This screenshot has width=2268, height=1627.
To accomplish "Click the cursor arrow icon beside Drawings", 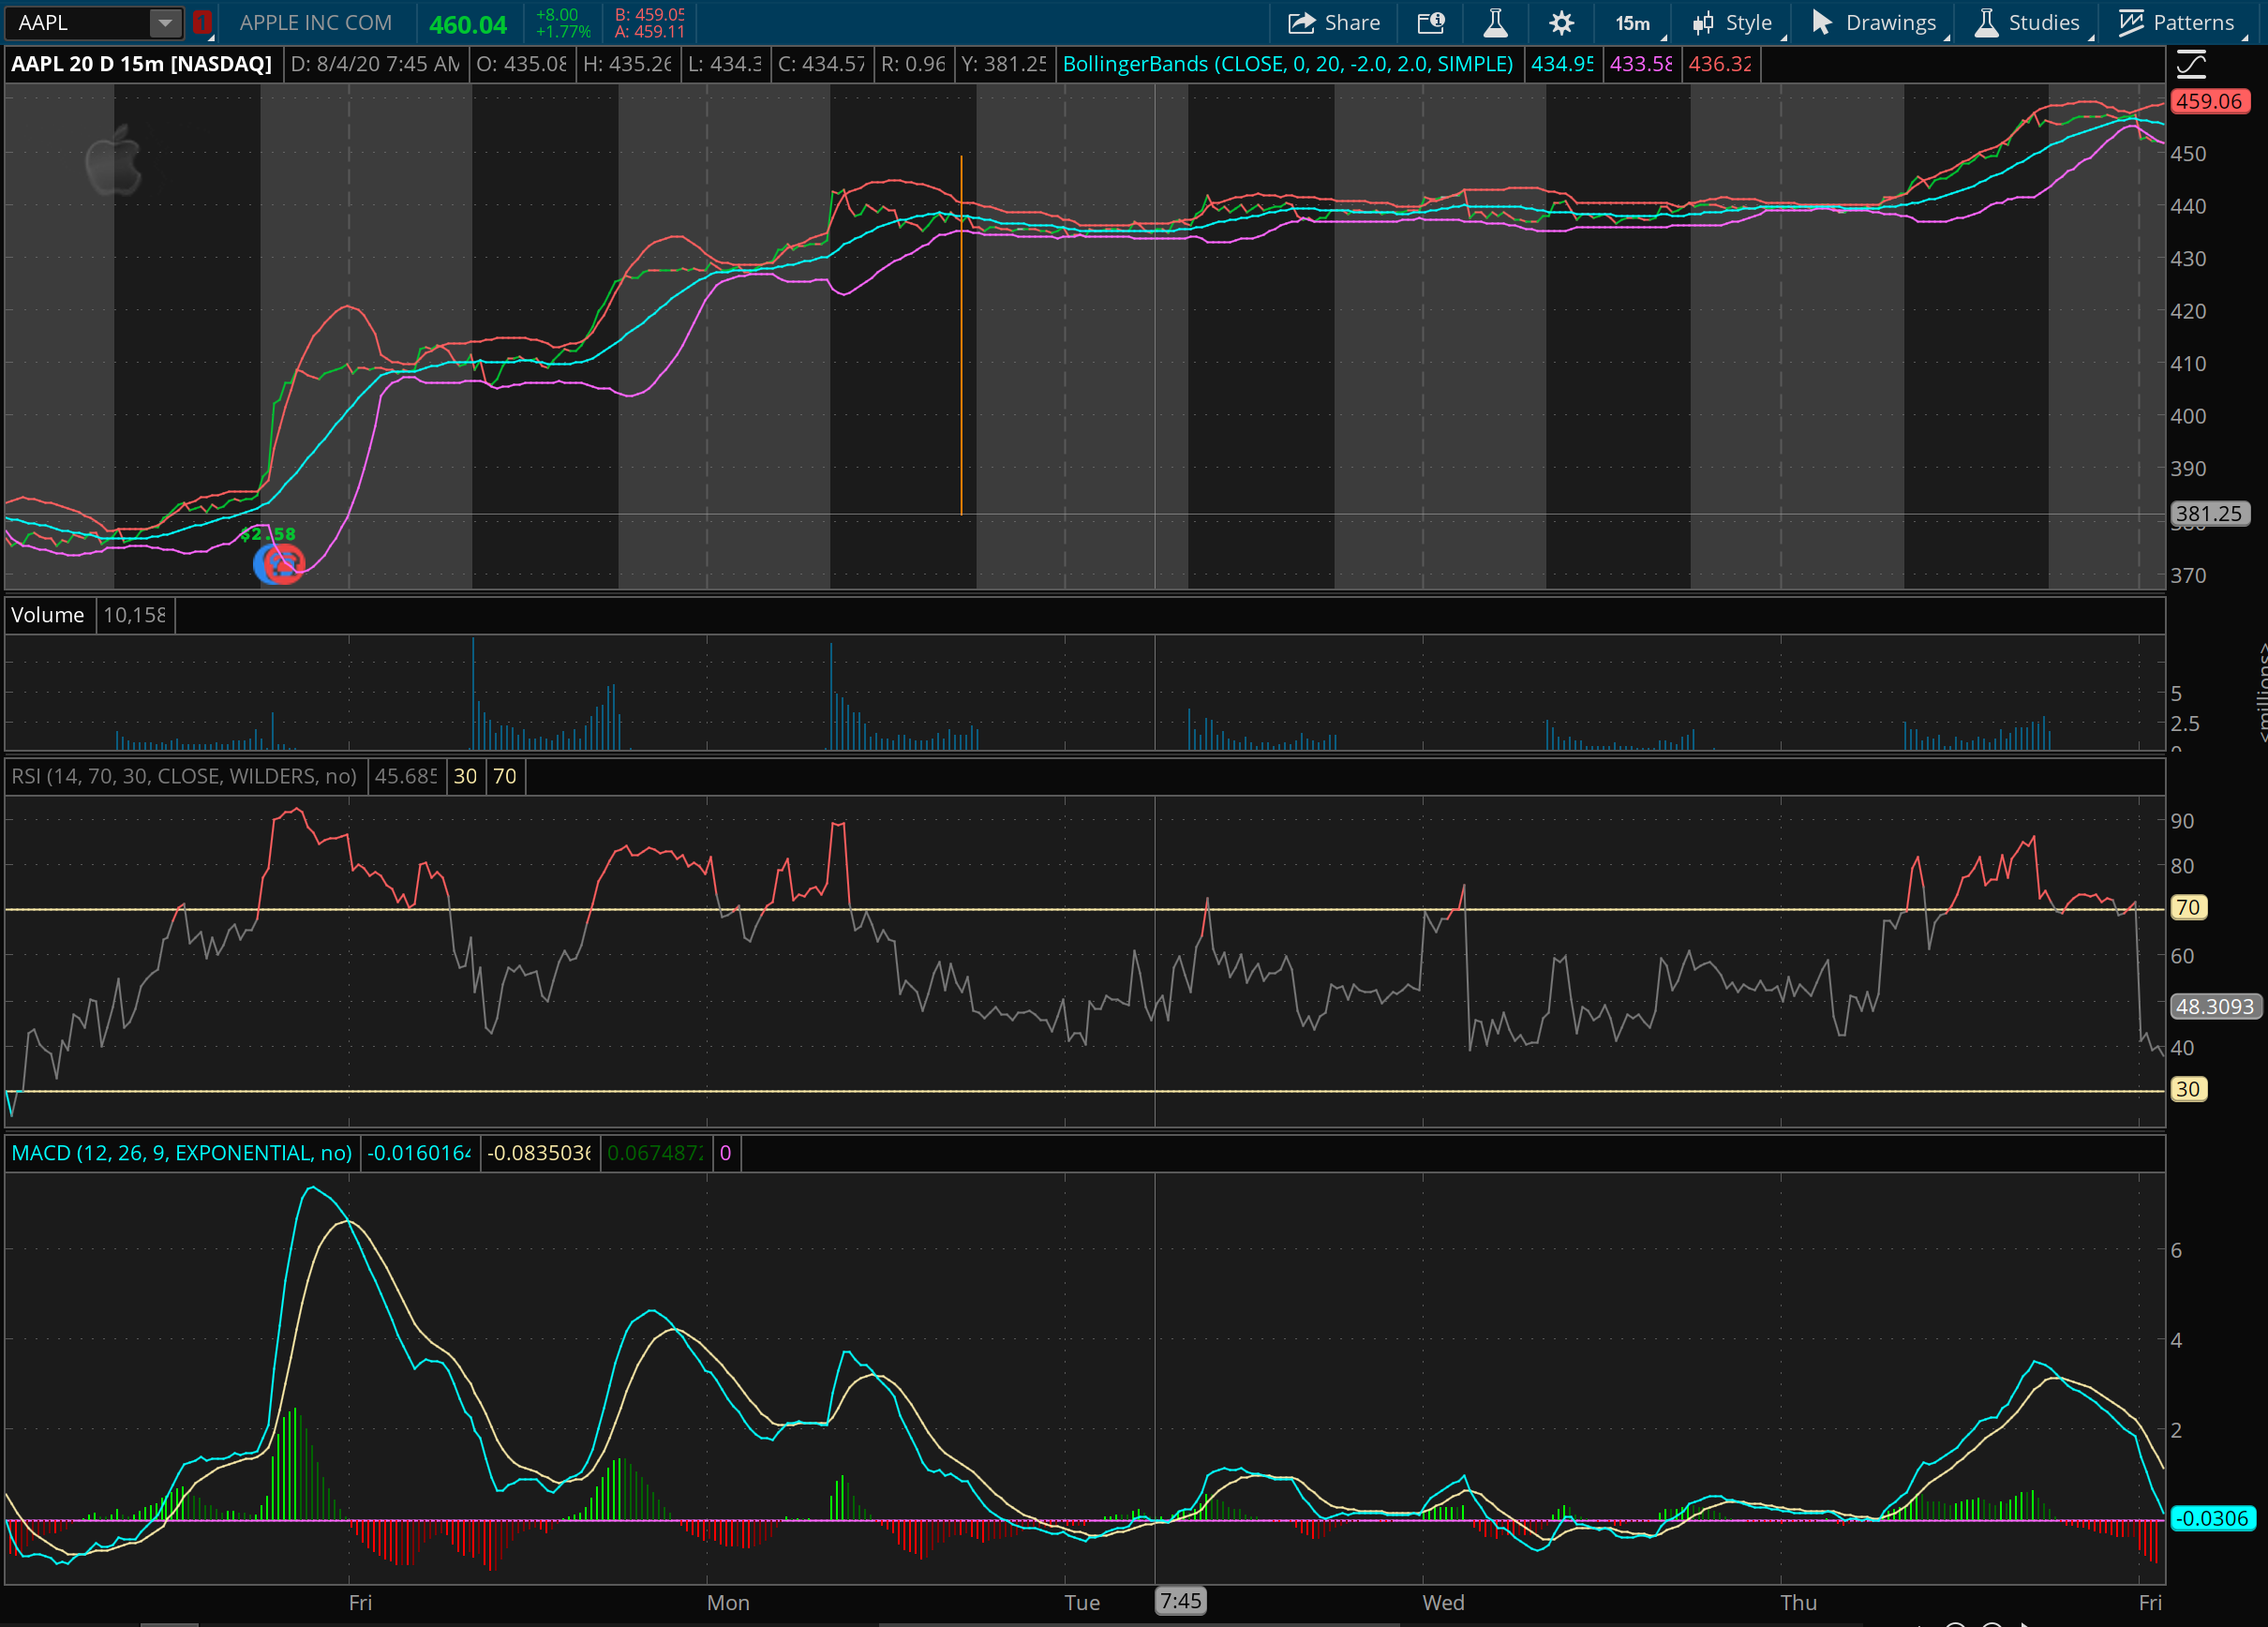I will (1821, 23).
